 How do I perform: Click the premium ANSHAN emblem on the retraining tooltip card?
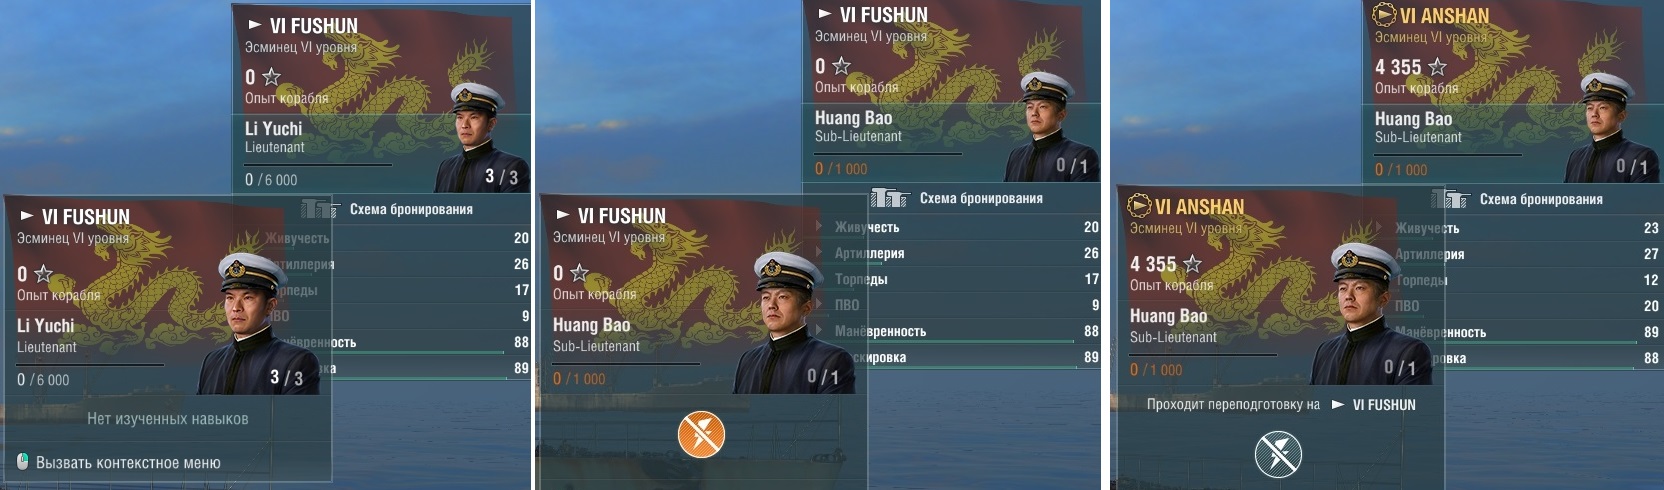coord(1140,206)
